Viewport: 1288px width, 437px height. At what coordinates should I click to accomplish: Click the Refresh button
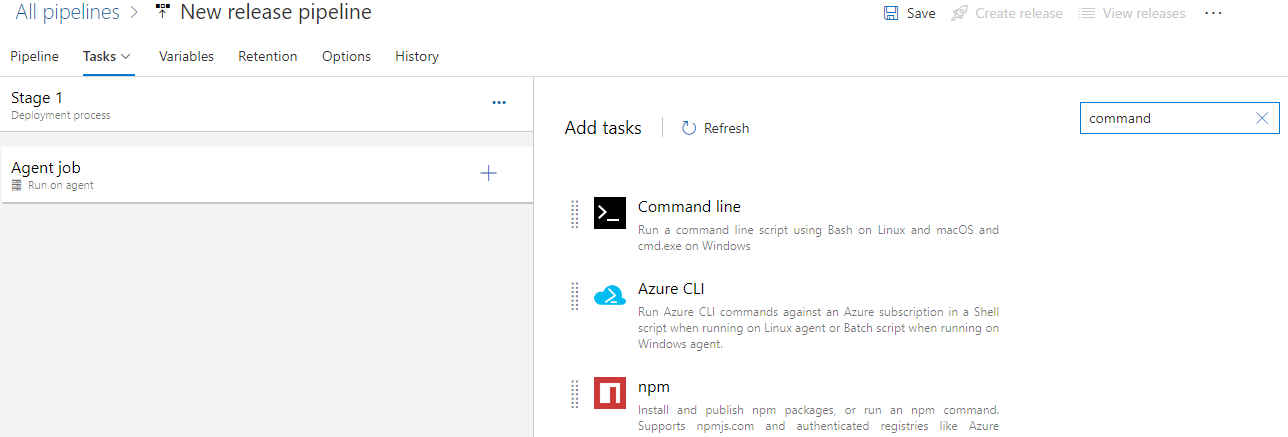pyautogui.click(x=715, y=128)
